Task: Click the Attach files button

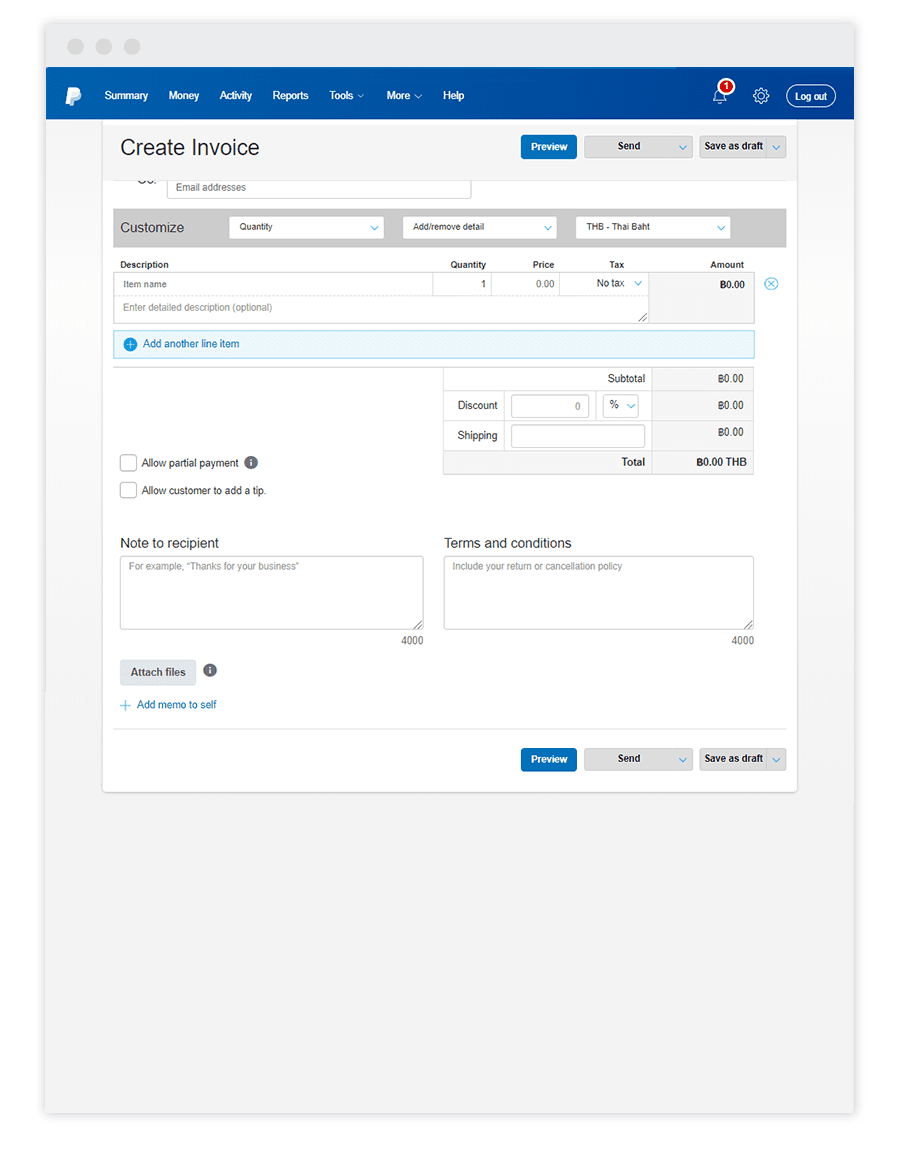Action: coord(158,672)
